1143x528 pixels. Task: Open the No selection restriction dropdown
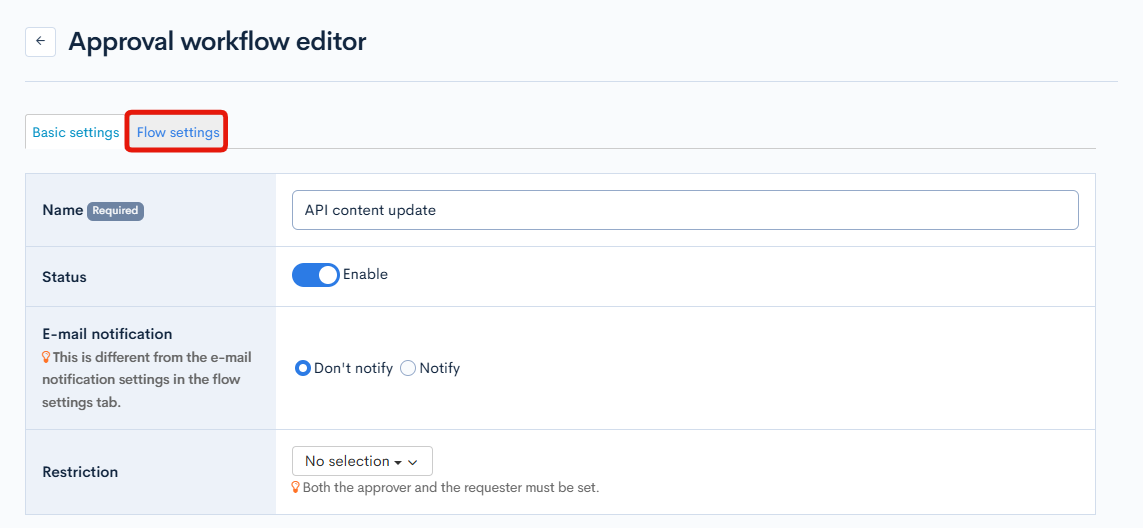point(361,461)
